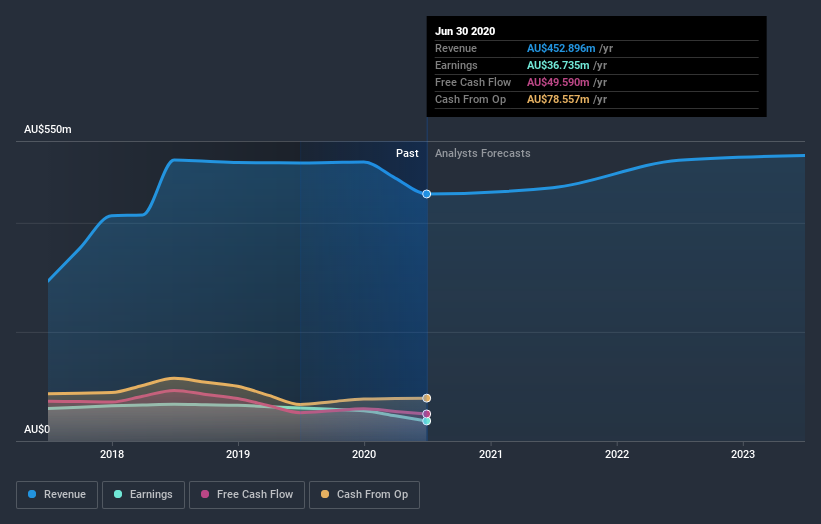Click the Analysts Forecasts label

483,153
